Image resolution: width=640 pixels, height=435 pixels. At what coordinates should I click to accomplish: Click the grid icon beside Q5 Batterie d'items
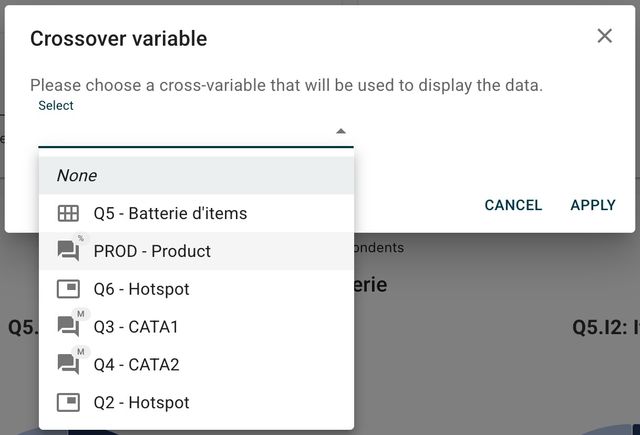(x=68, y=213)
